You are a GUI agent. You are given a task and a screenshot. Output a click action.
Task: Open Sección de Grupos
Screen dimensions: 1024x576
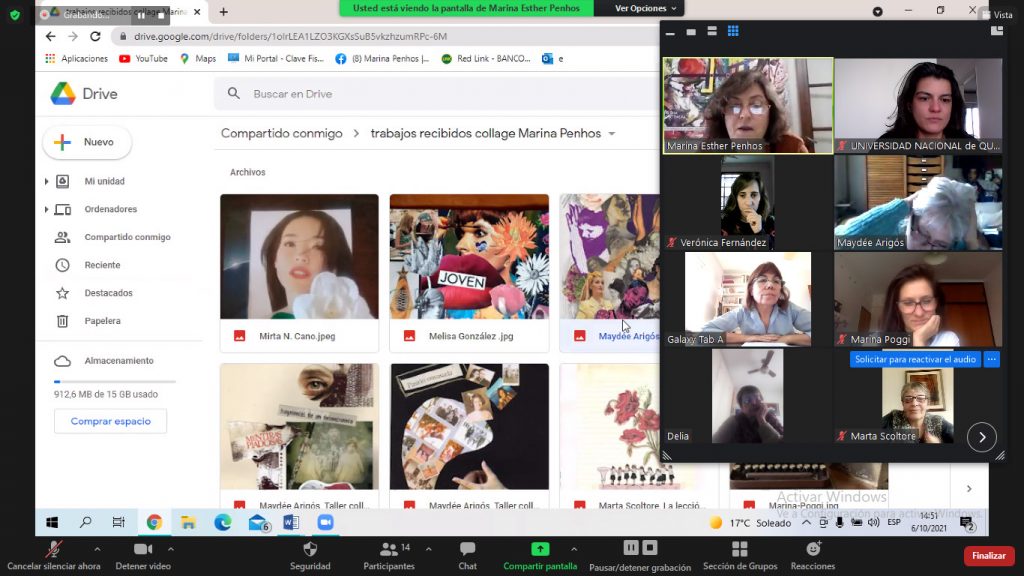tap(739, 550)
